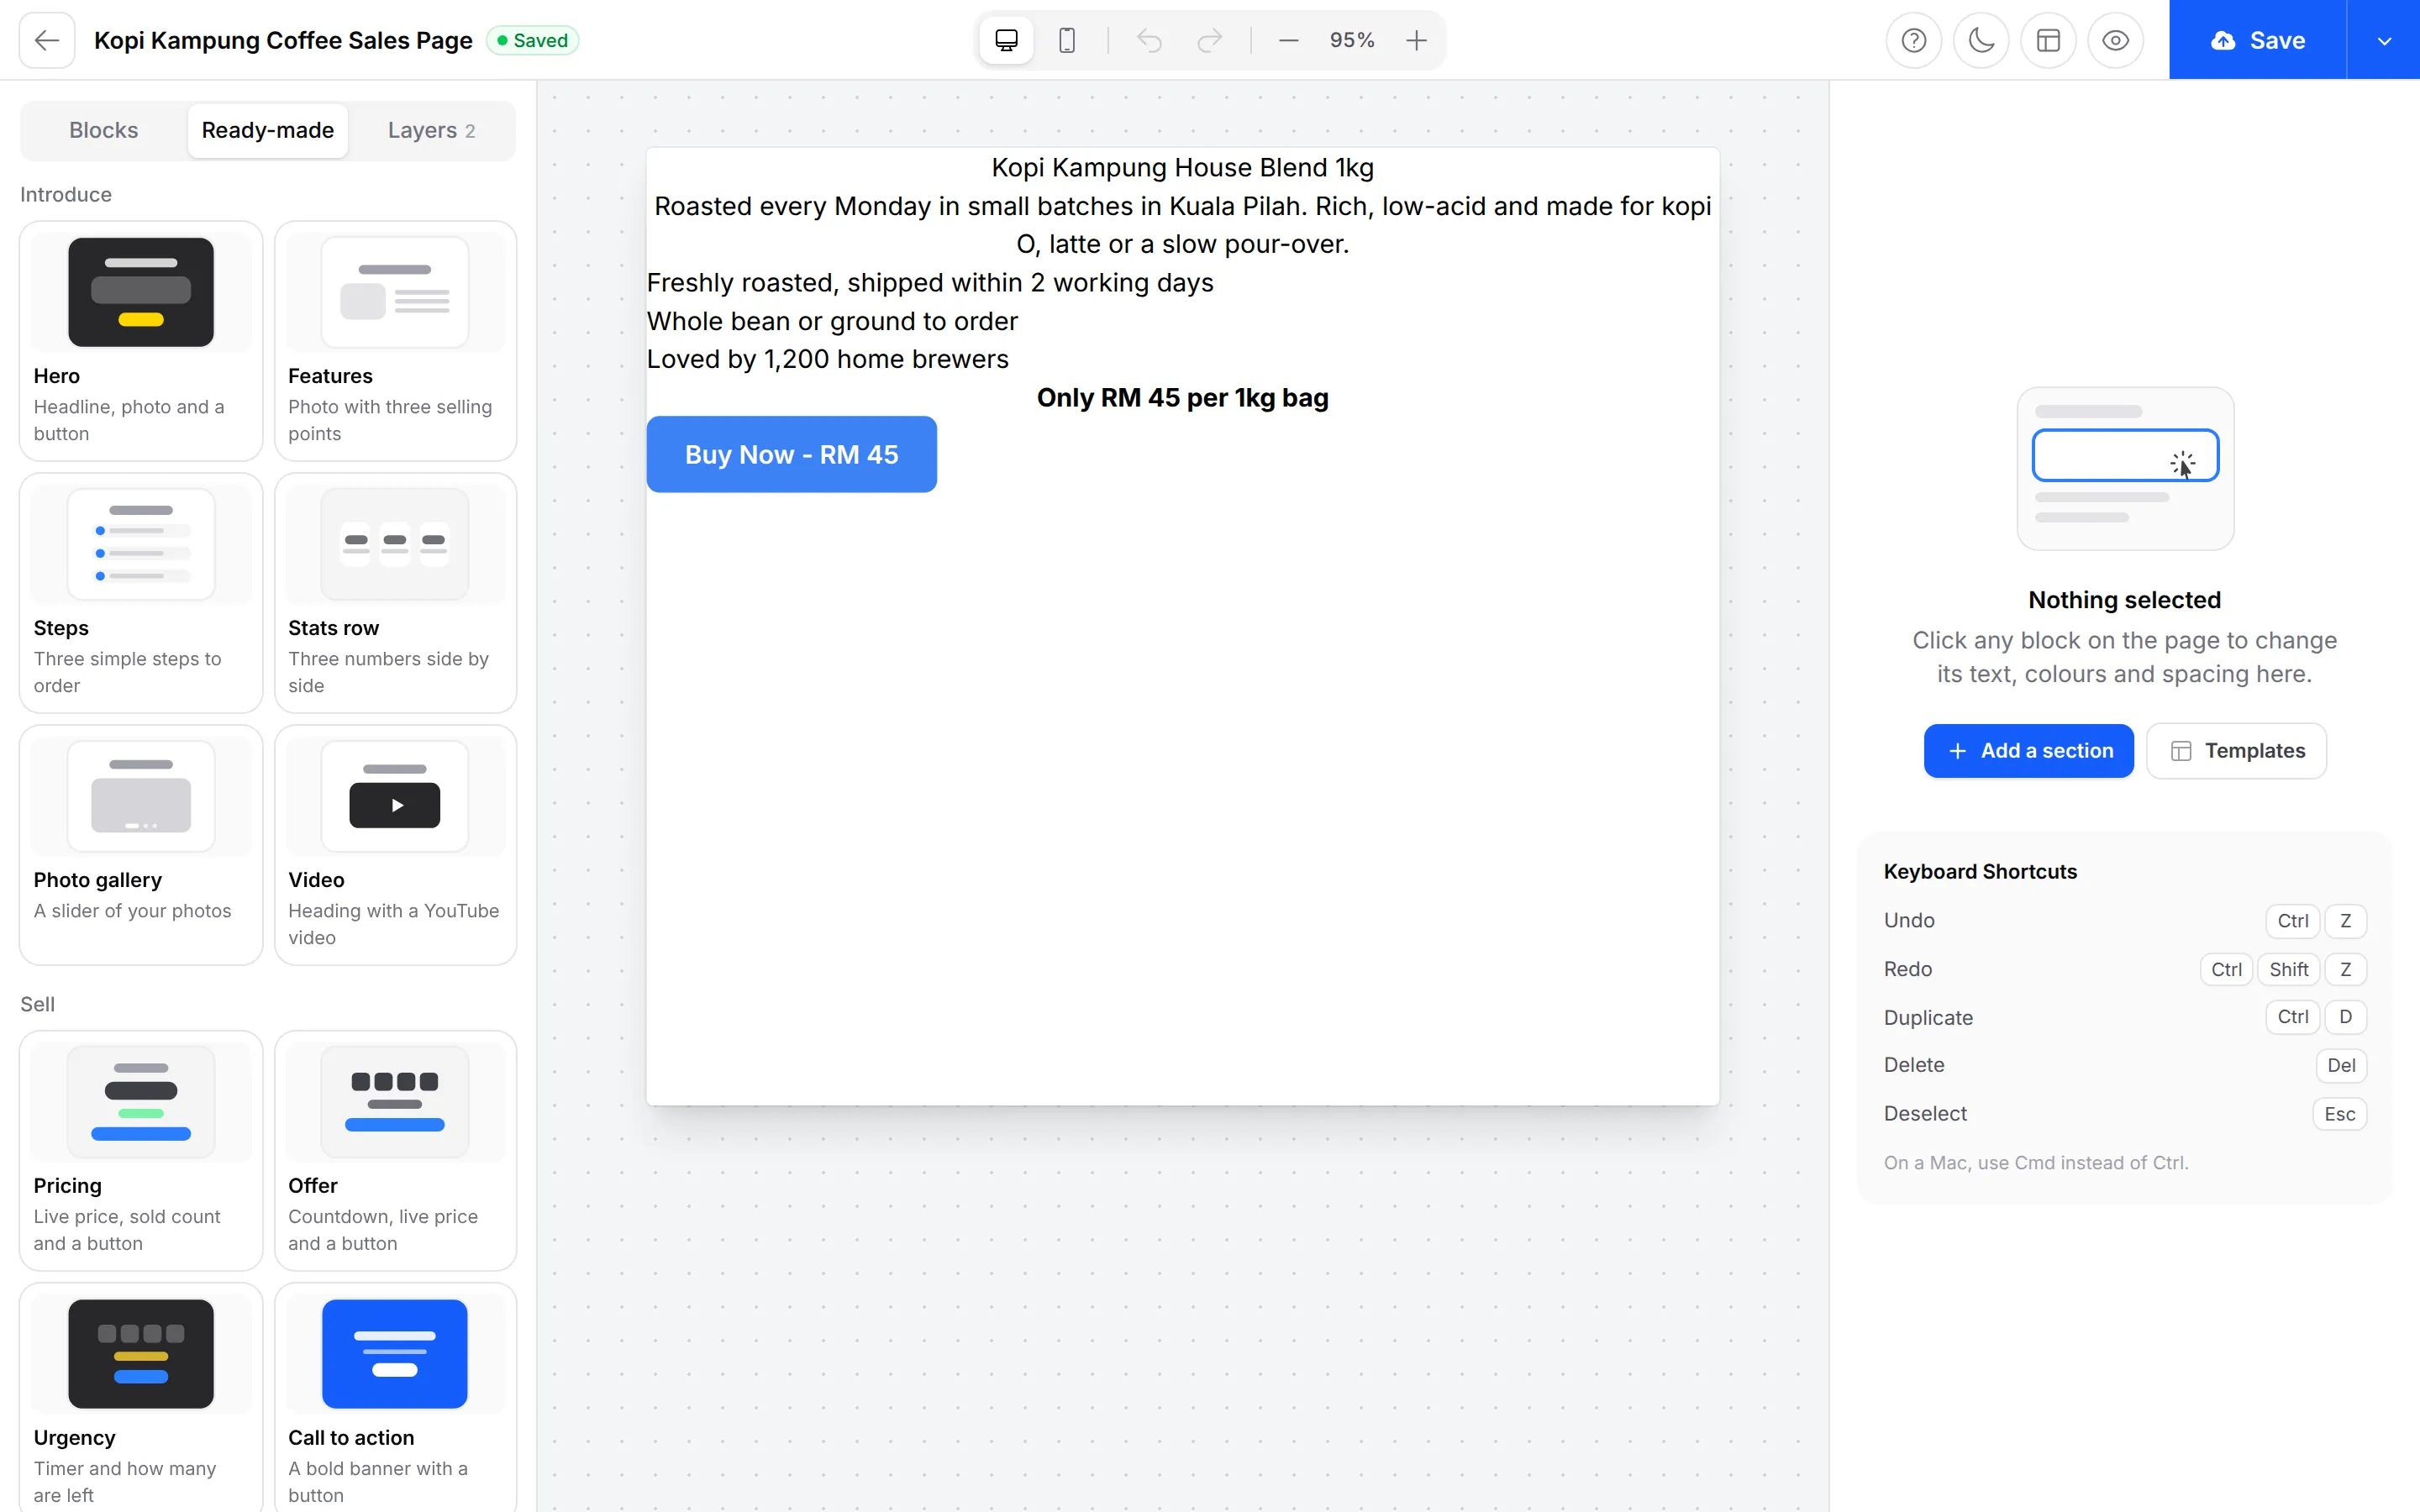This screenshot has height=1512, width=2420.
Task: Toggle dark mode moon icon
Action: pyautogui.click(x=1981, y=40)
